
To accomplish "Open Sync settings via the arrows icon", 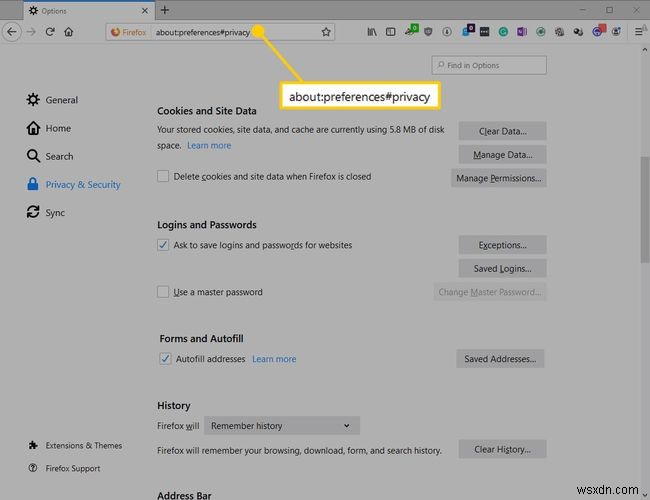I will [x=33, y=212].
